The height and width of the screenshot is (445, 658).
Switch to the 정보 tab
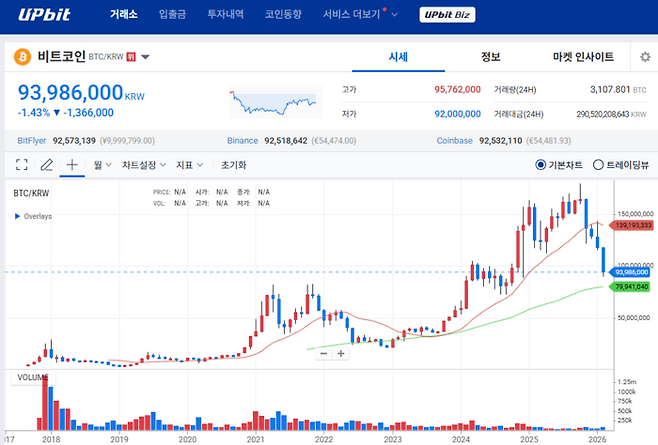click(x=490, y=57)
